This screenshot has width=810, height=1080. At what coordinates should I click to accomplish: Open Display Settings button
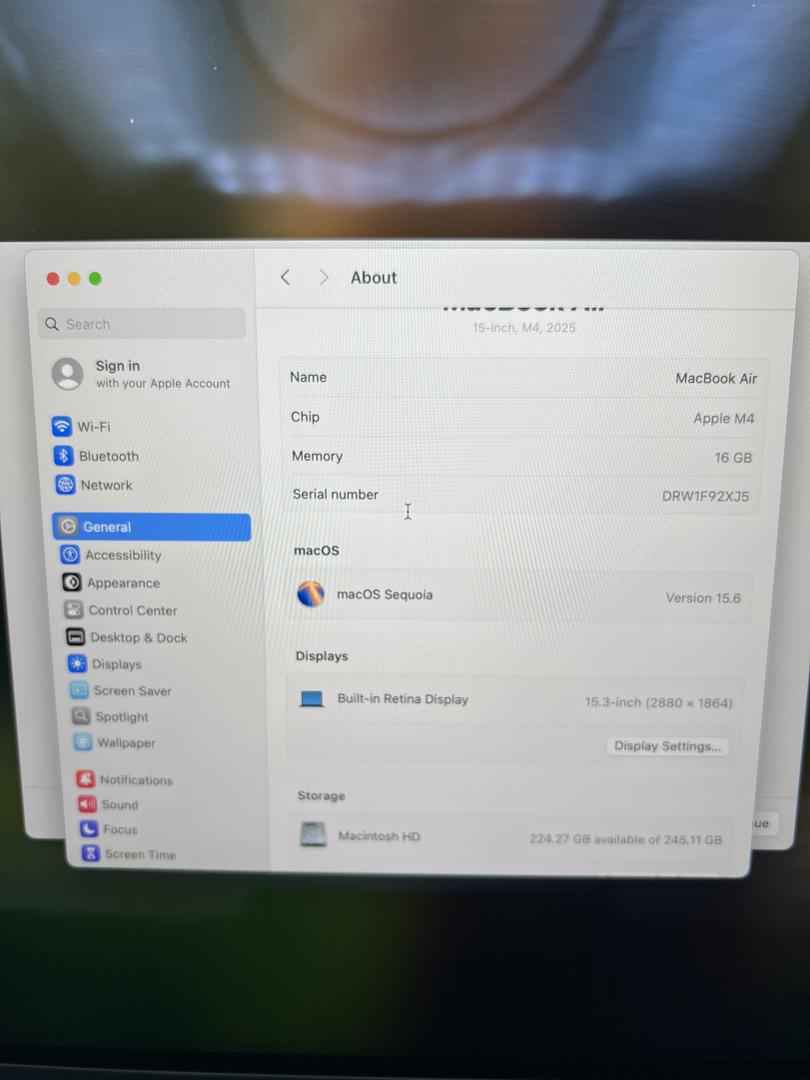point(667,746)
